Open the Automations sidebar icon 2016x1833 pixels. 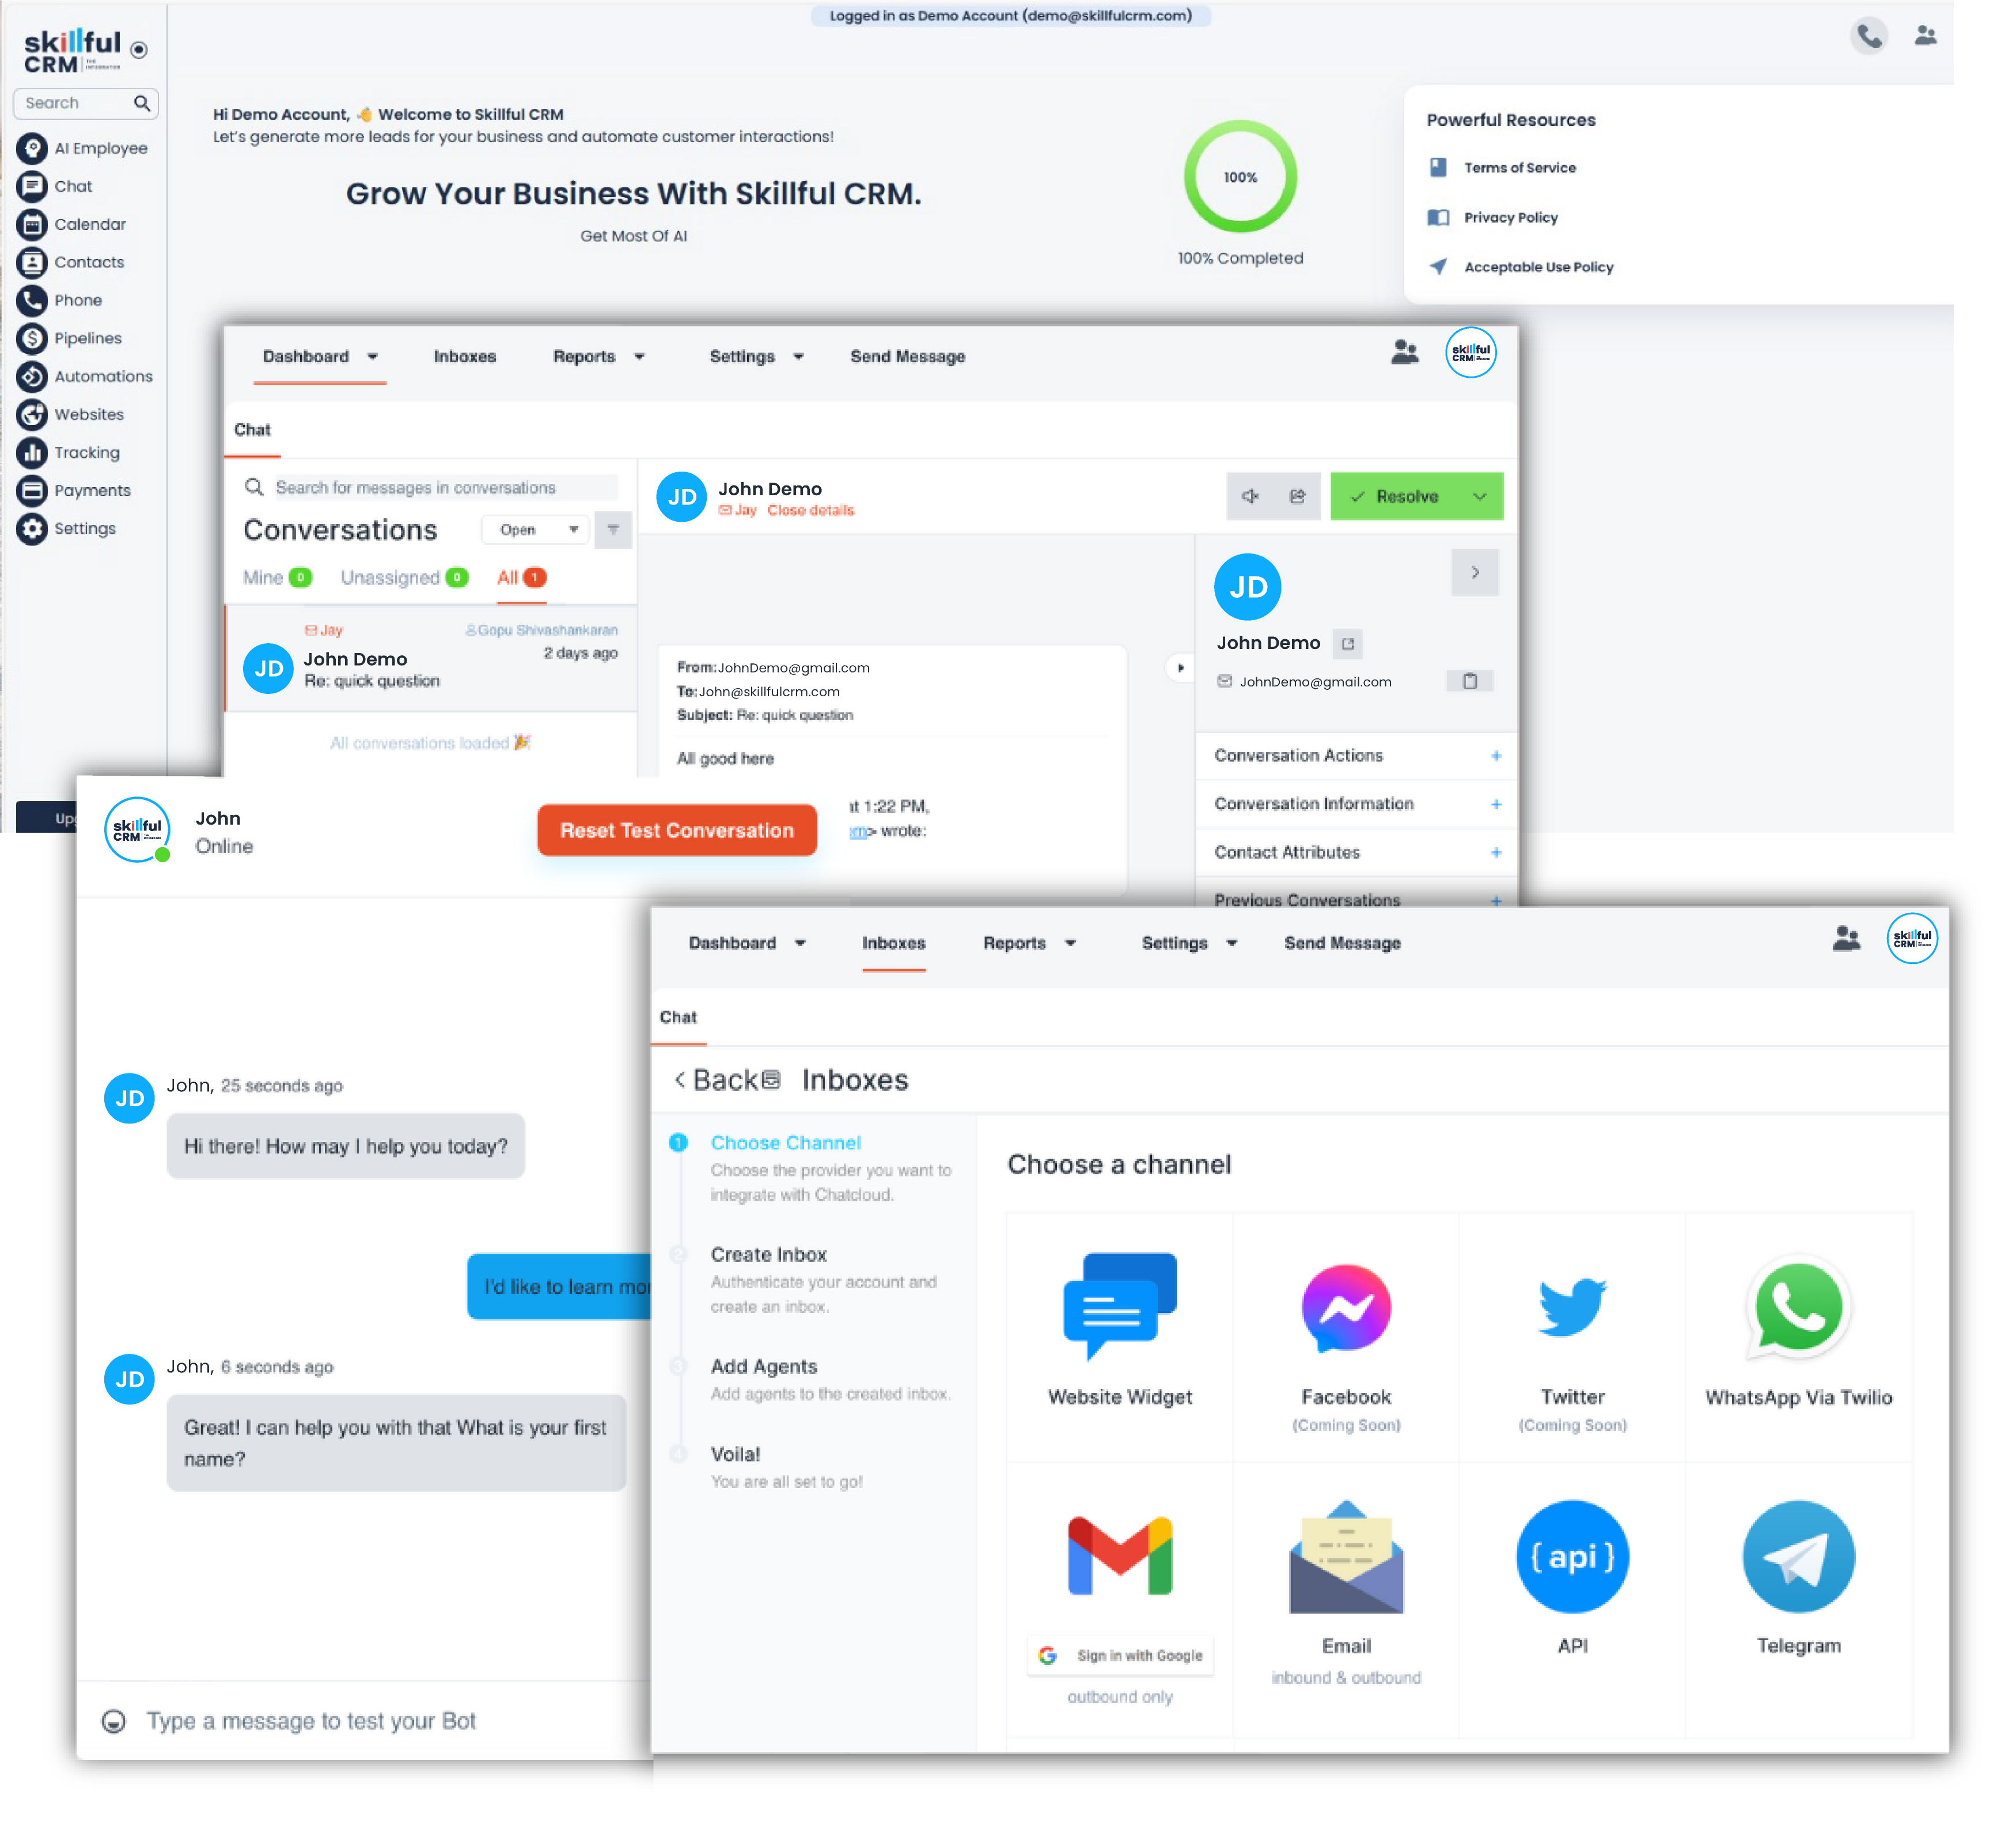click(x=32, y=376)
